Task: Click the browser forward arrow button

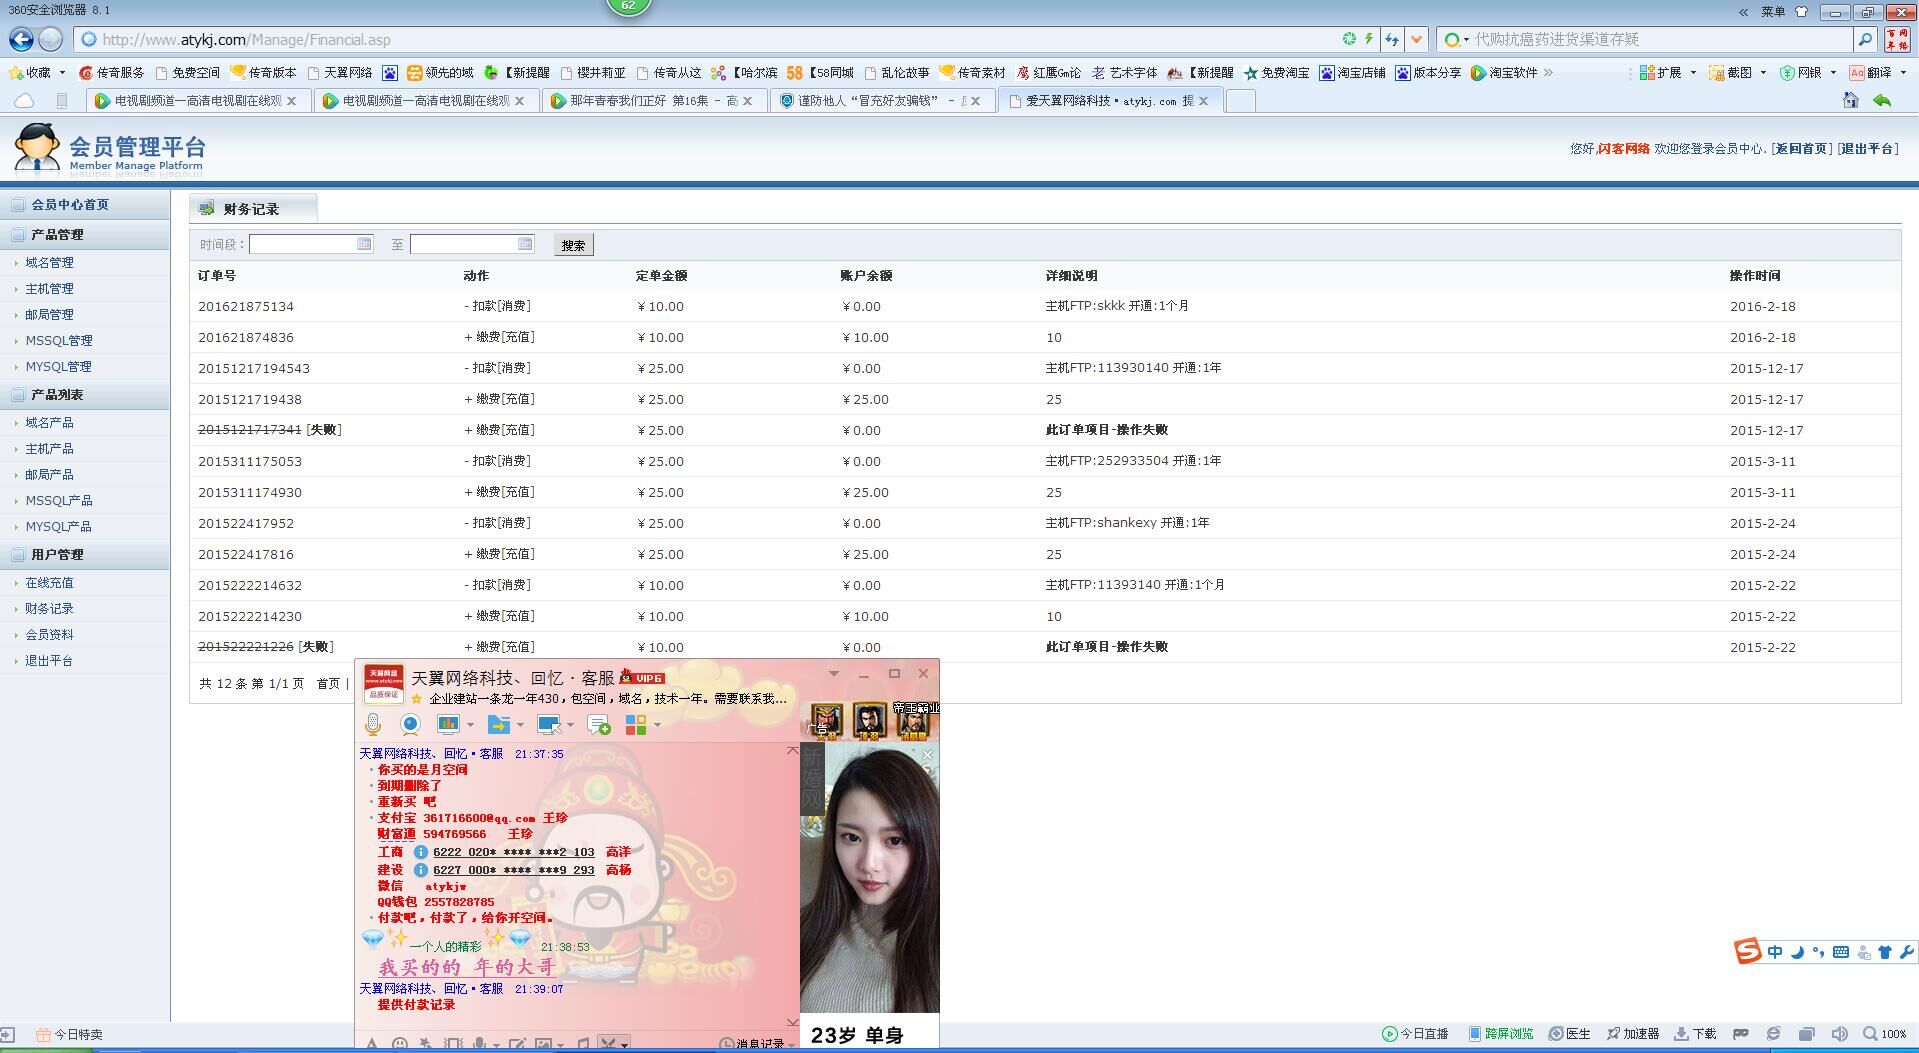Action: [51, 39]
